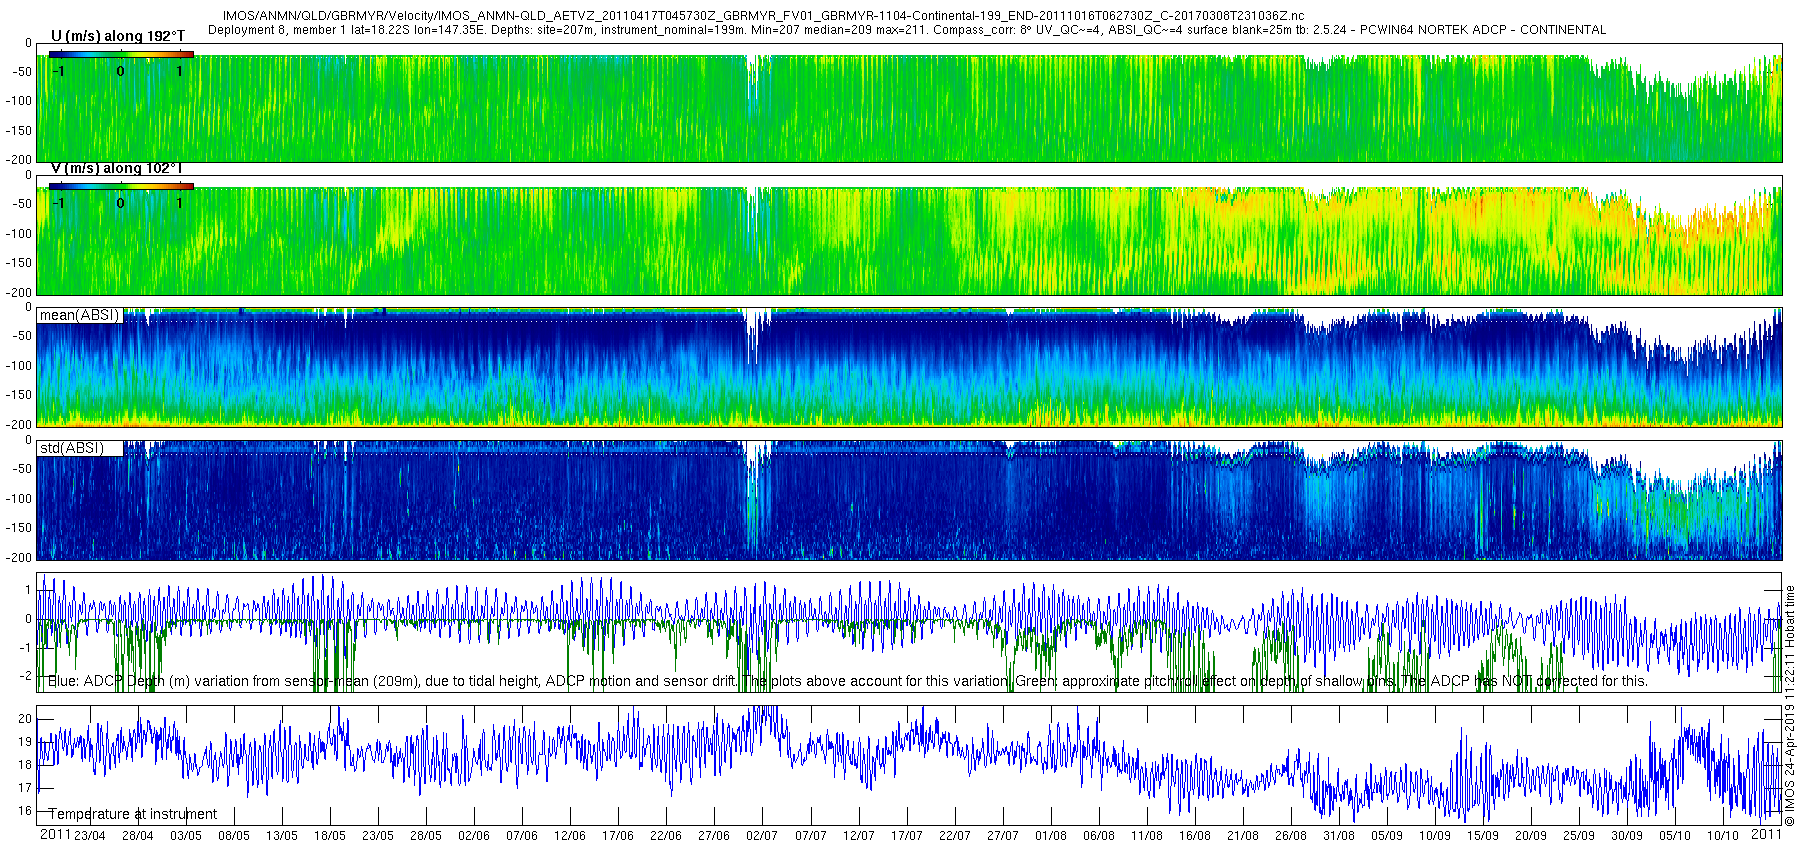Image resolution: width=1800 pixels, height=850 pixels.
Task: Click the 2011 year label at bottom right
Action: coord(1767,834)
